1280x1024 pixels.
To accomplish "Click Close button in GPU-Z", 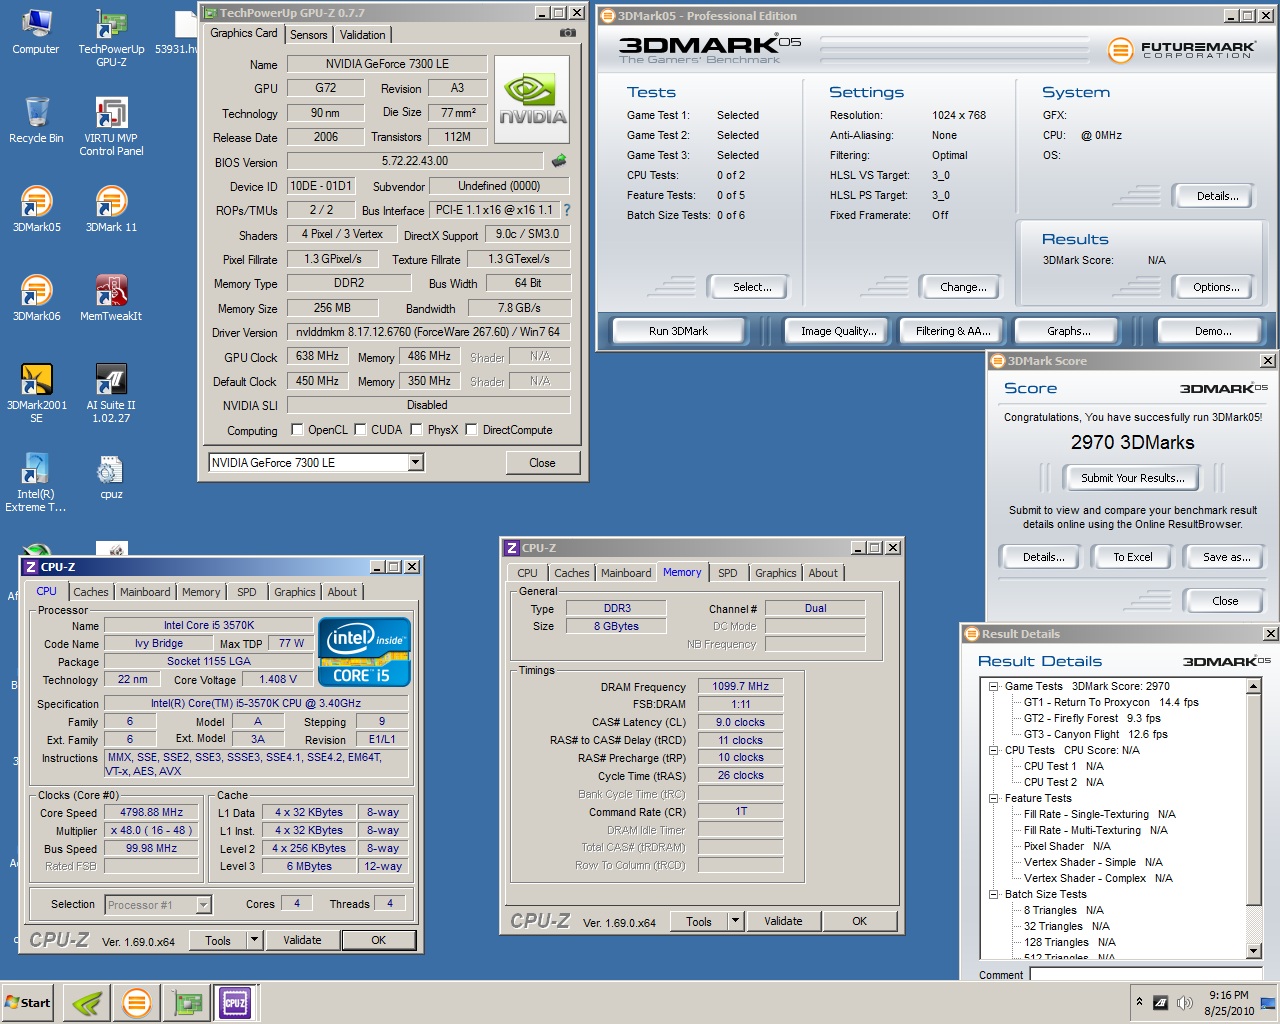I will point(542,462).
